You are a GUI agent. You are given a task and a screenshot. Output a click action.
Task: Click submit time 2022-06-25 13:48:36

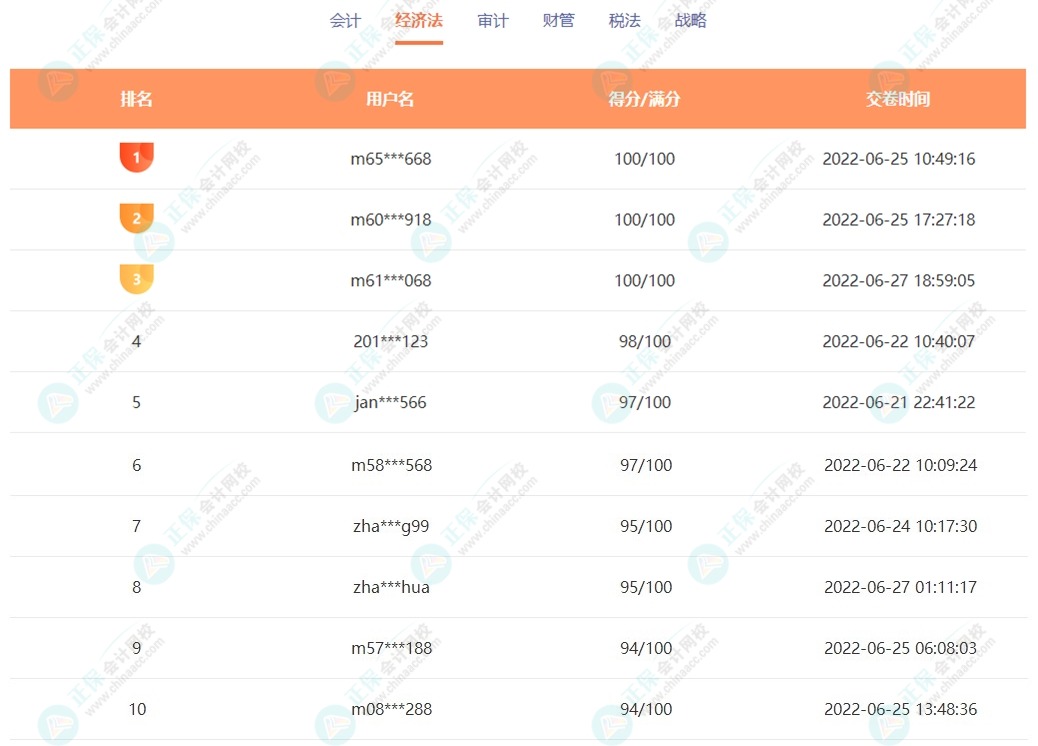pyautogui.click(x=900, y=709)
